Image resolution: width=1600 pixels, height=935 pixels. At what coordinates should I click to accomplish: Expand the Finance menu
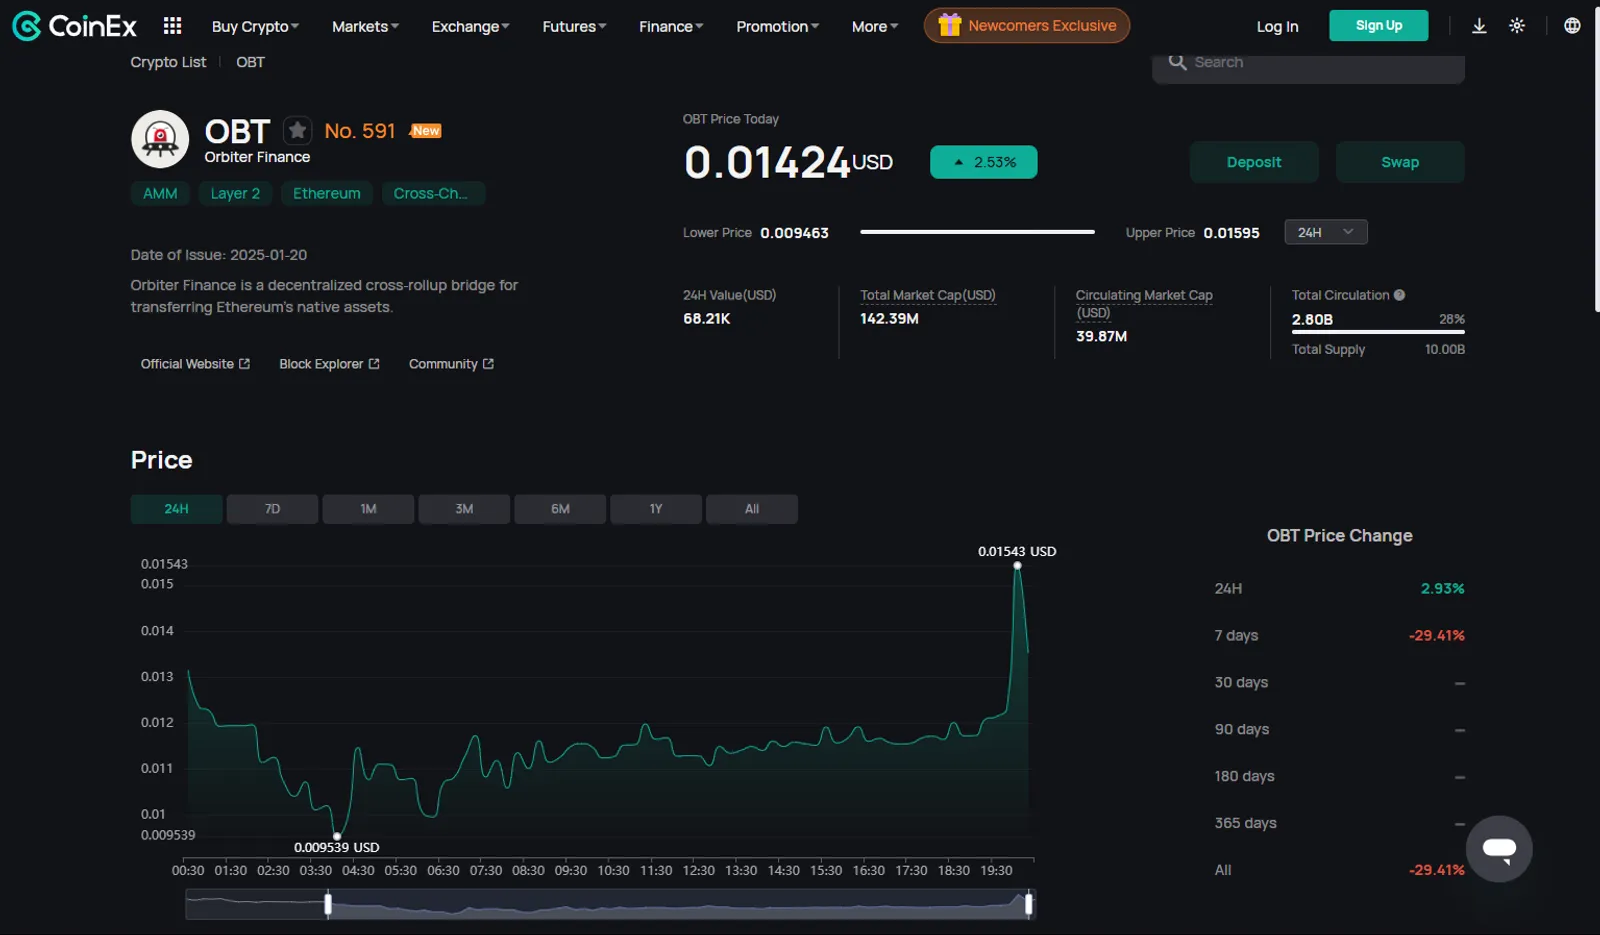click(x=671, y=27)
